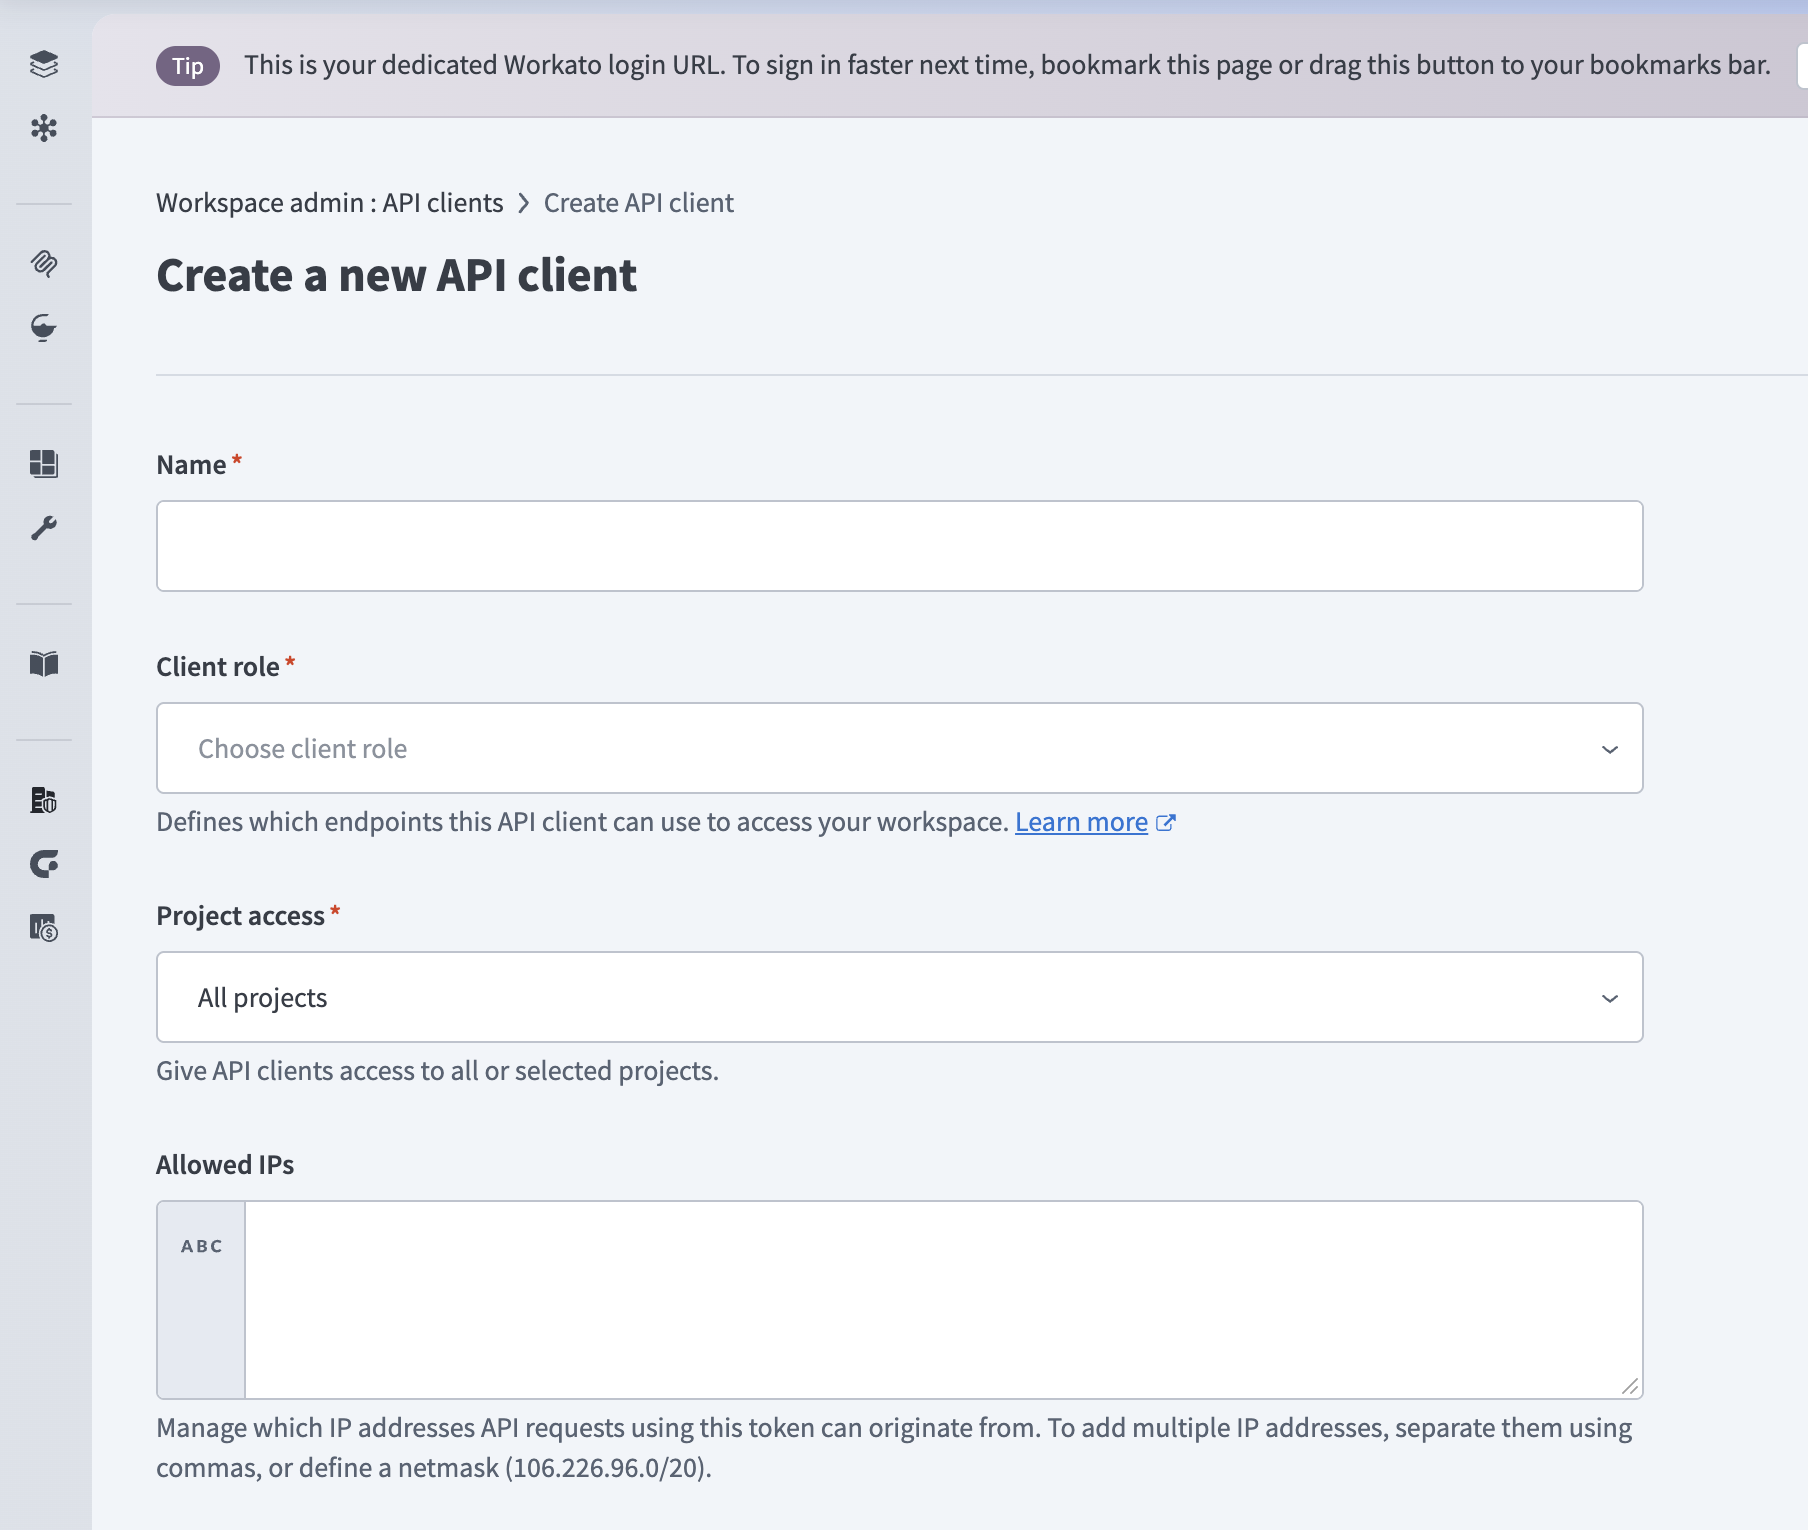Viewport: 1808px width, 1530px height.
Task: Open the Learn more link
Action: tap(1081, 822)
